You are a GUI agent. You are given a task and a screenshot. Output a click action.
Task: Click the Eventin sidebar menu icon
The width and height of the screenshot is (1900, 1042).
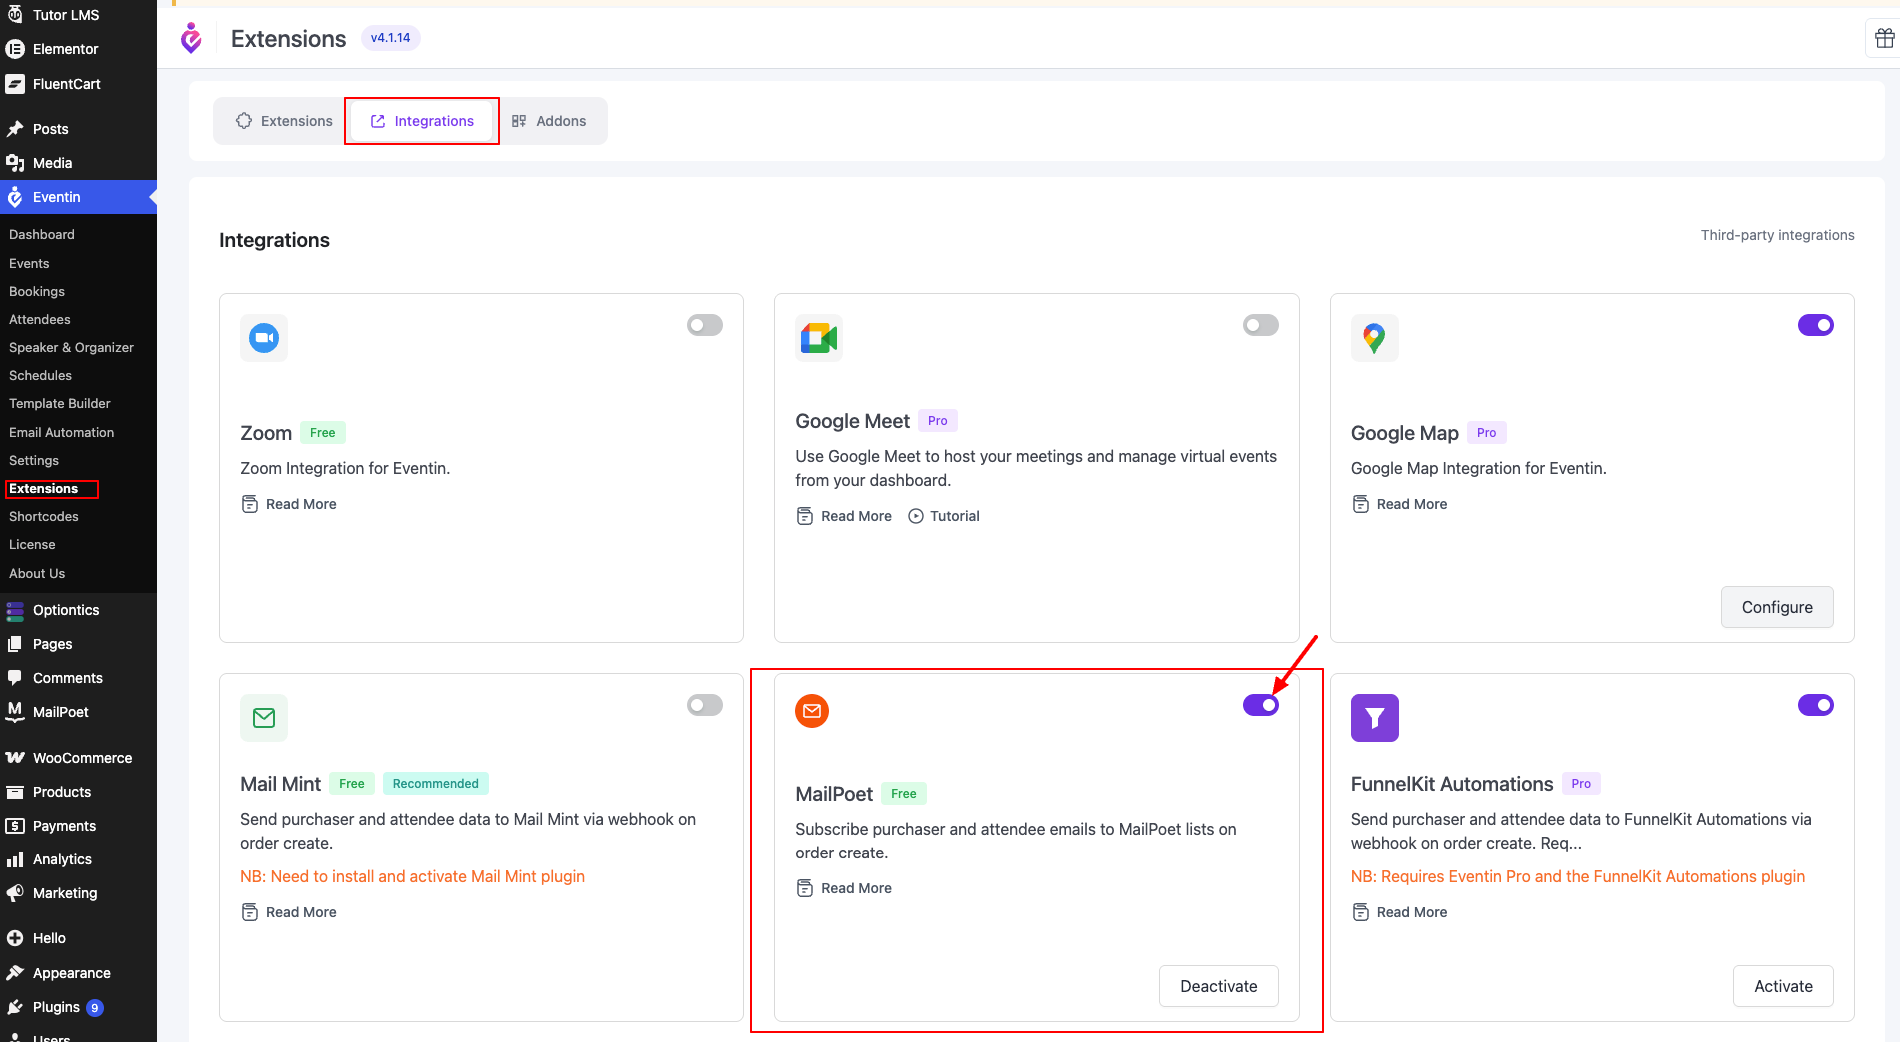pyautogui.click(x=15, y=197)
